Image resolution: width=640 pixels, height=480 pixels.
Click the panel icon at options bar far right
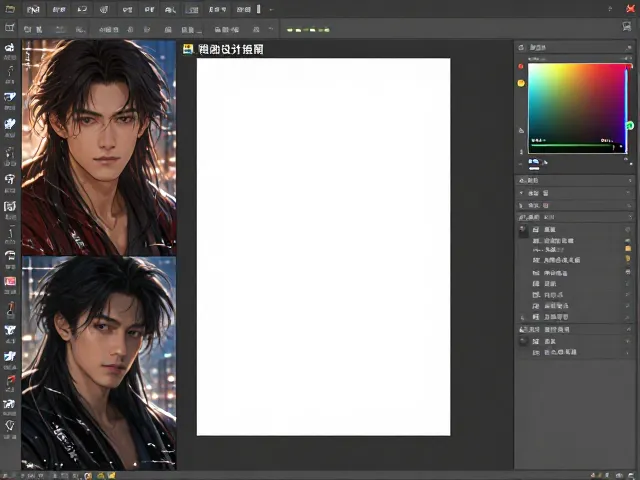click(x=627, y=27)
